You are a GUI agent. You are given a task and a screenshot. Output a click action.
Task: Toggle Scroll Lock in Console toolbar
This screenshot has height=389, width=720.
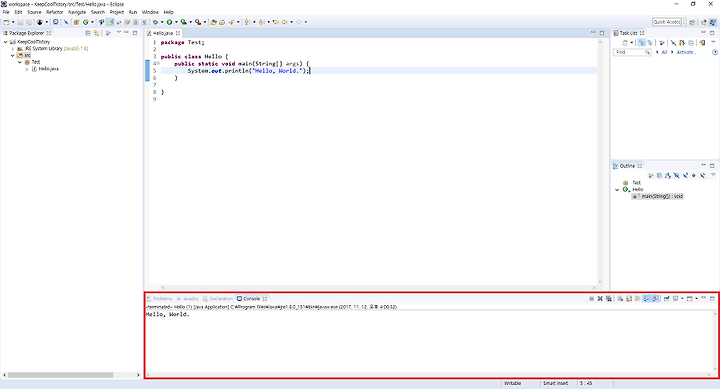coord(629,299)
